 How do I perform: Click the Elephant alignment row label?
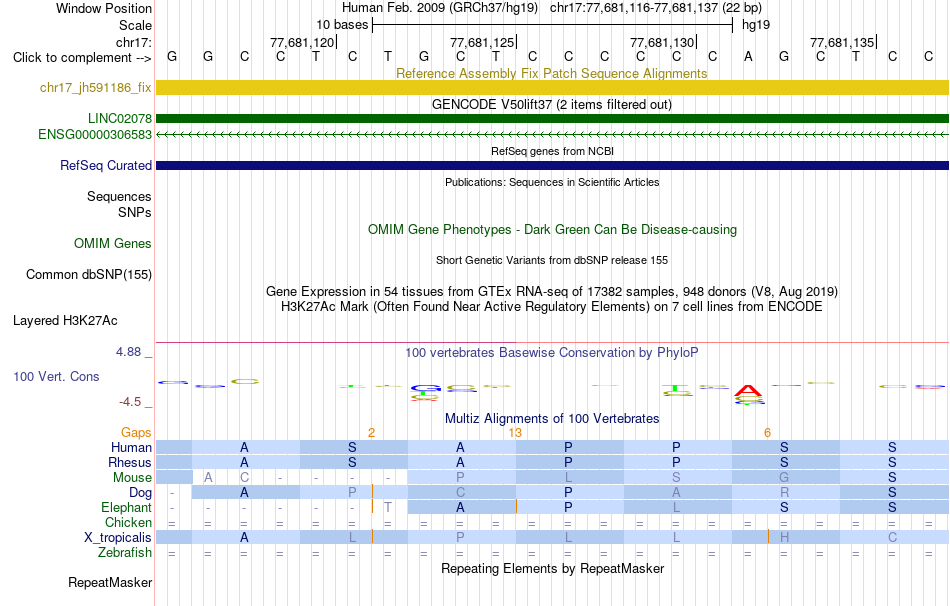coord(126,507)
